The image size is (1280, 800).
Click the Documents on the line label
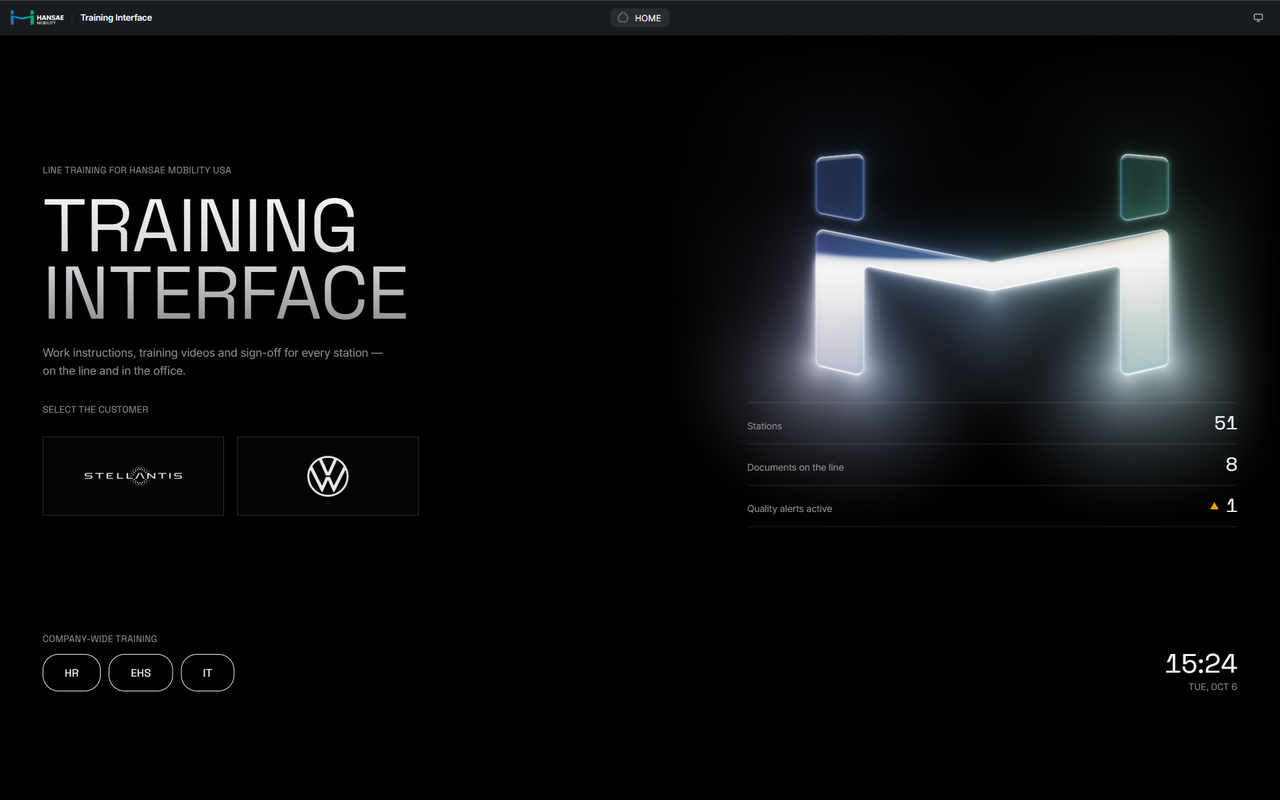795,468
